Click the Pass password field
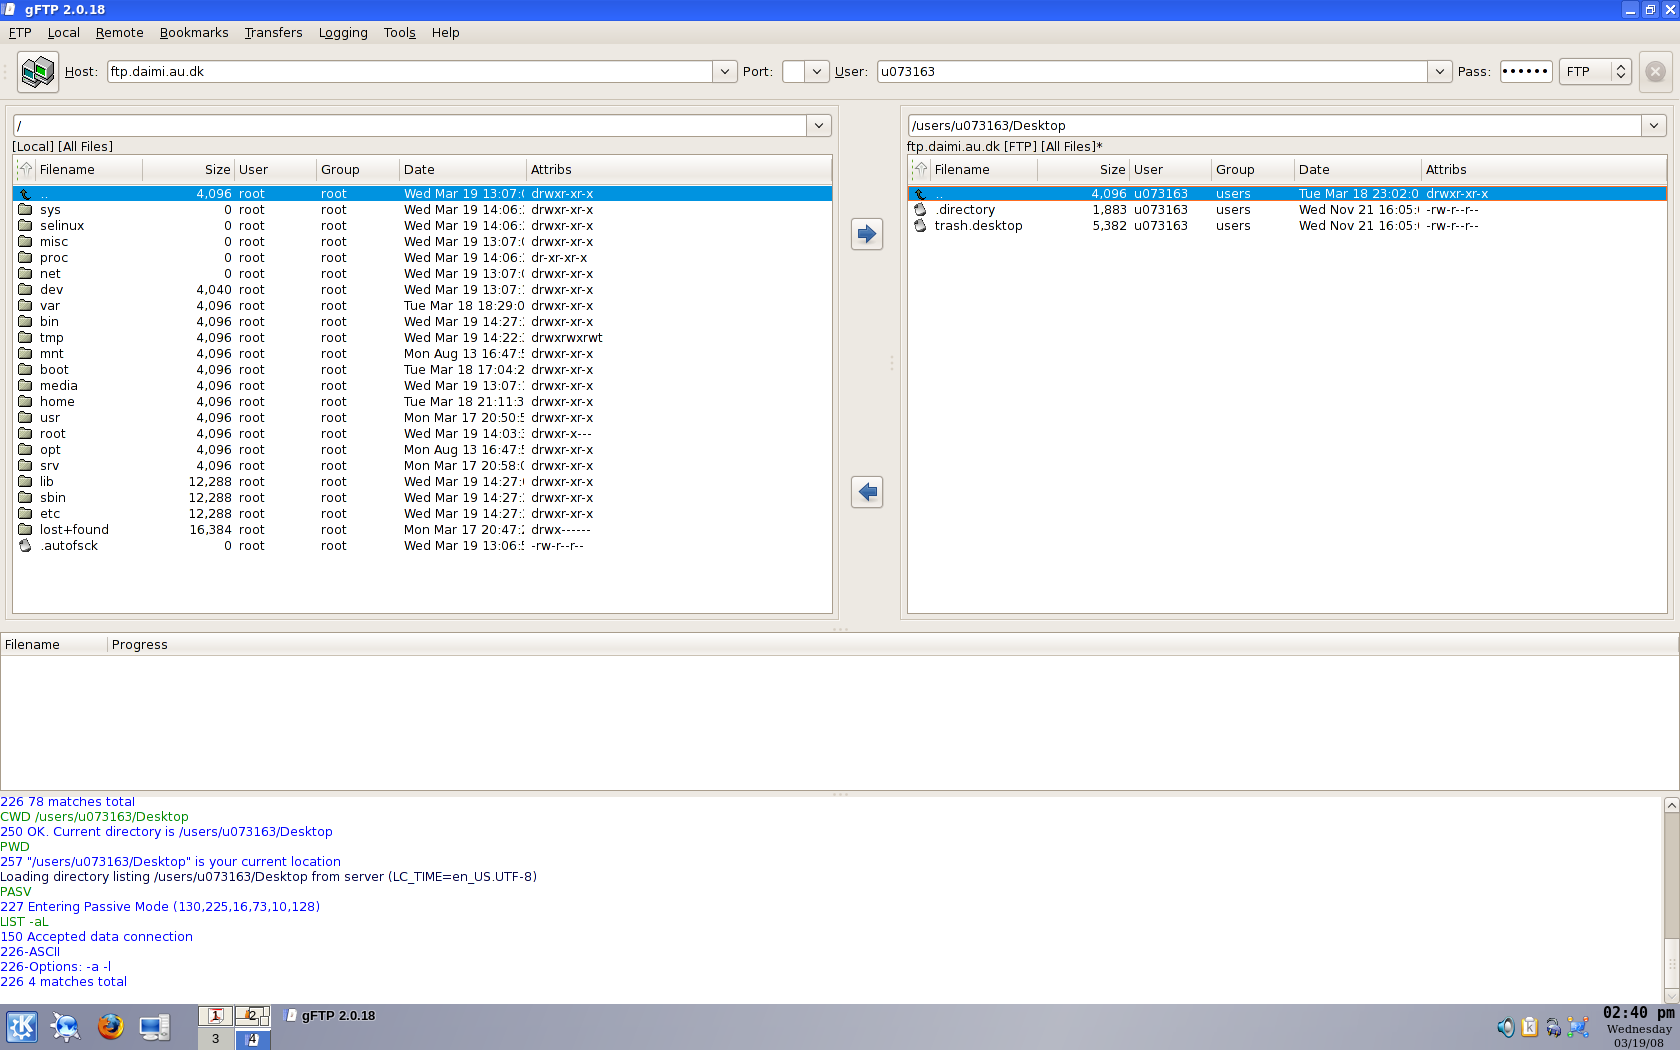 (1526, 72)
